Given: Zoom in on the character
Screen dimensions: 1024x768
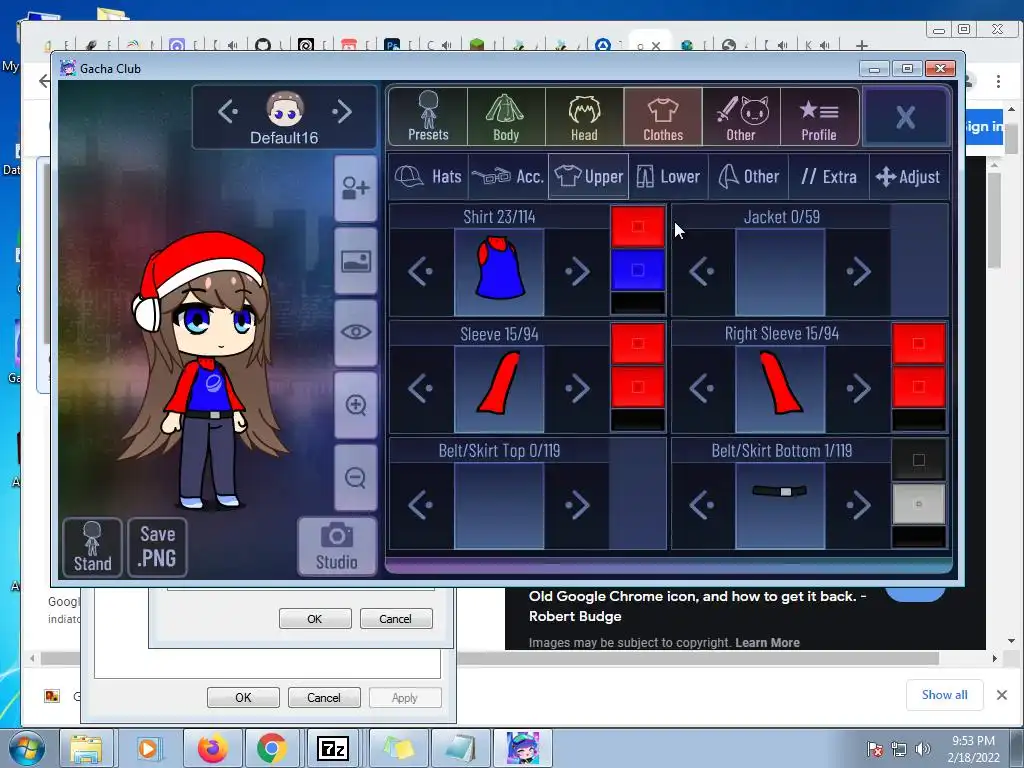Looking at the screenshot, I should tap(355, 405).
